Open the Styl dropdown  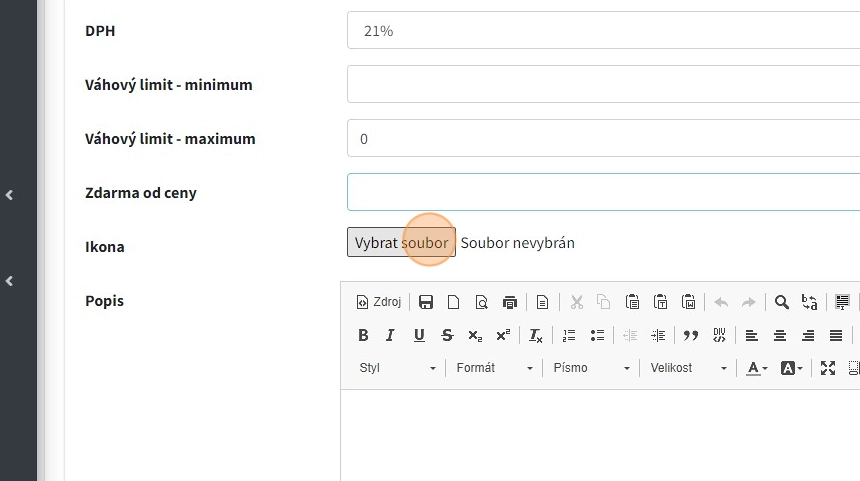tap(397, 368)
